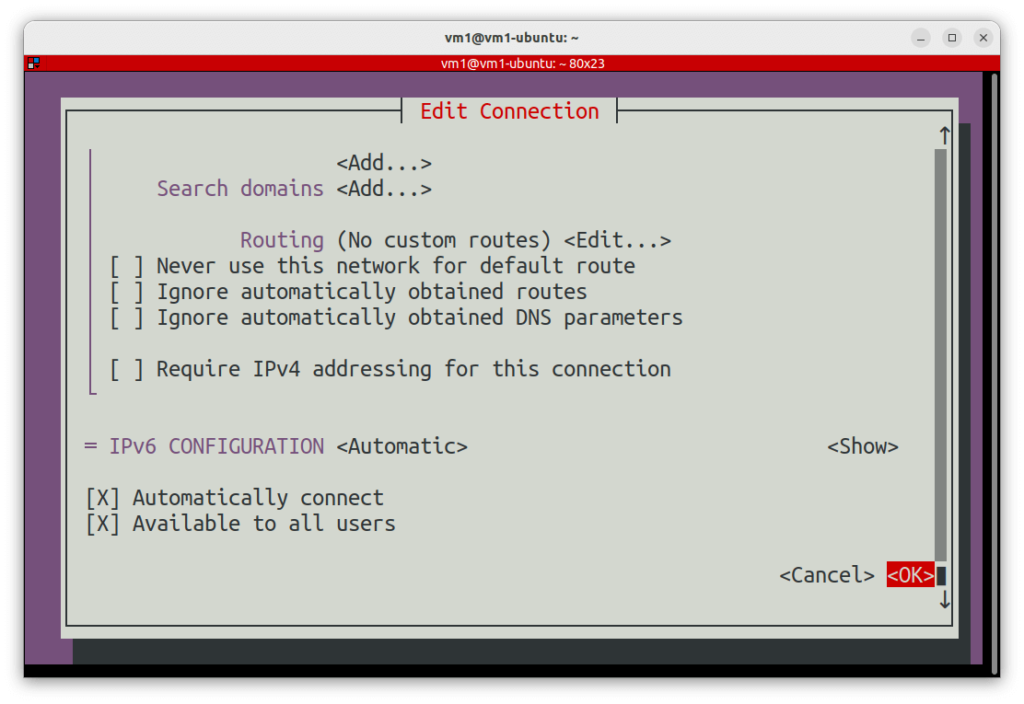The height and width of the screenshot is (704, 1024).
Task: Enable 'Ignore automatically obtained routes'
Action: coord(127,292)
